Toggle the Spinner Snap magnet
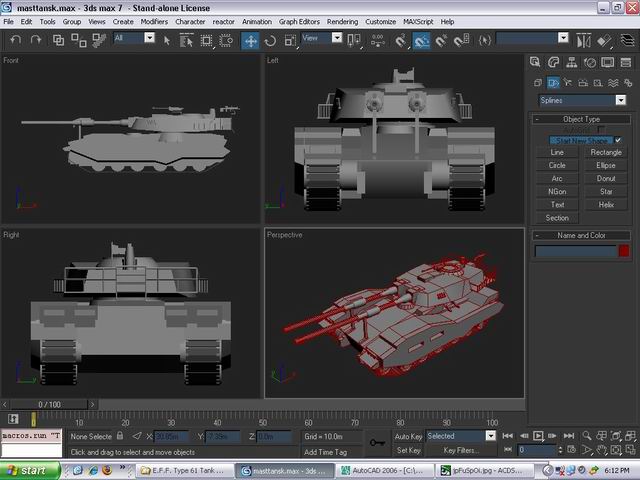The image size is (640, 480). pyautogui.click(x=461, y=40)
